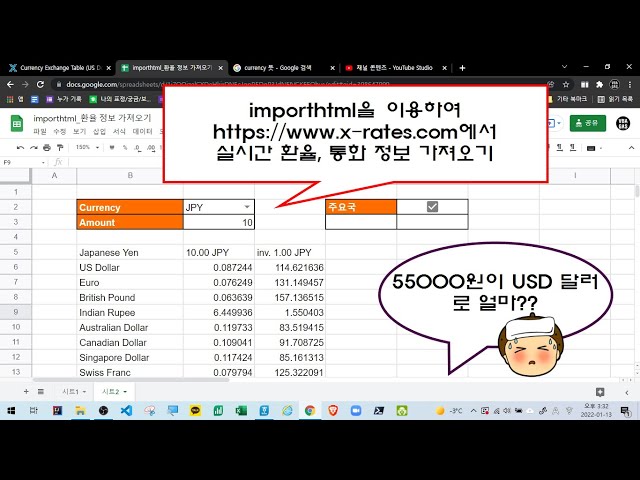
Task: Click the document title importhtml_환율 정보 가져오기
Action: tap(92, 118)
